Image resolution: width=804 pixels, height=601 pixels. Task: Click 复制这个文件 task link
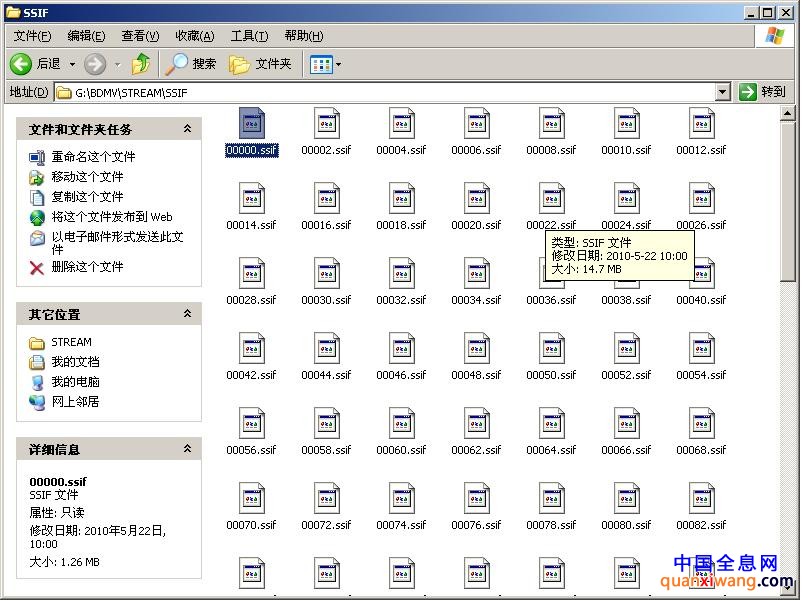[87, 197]
